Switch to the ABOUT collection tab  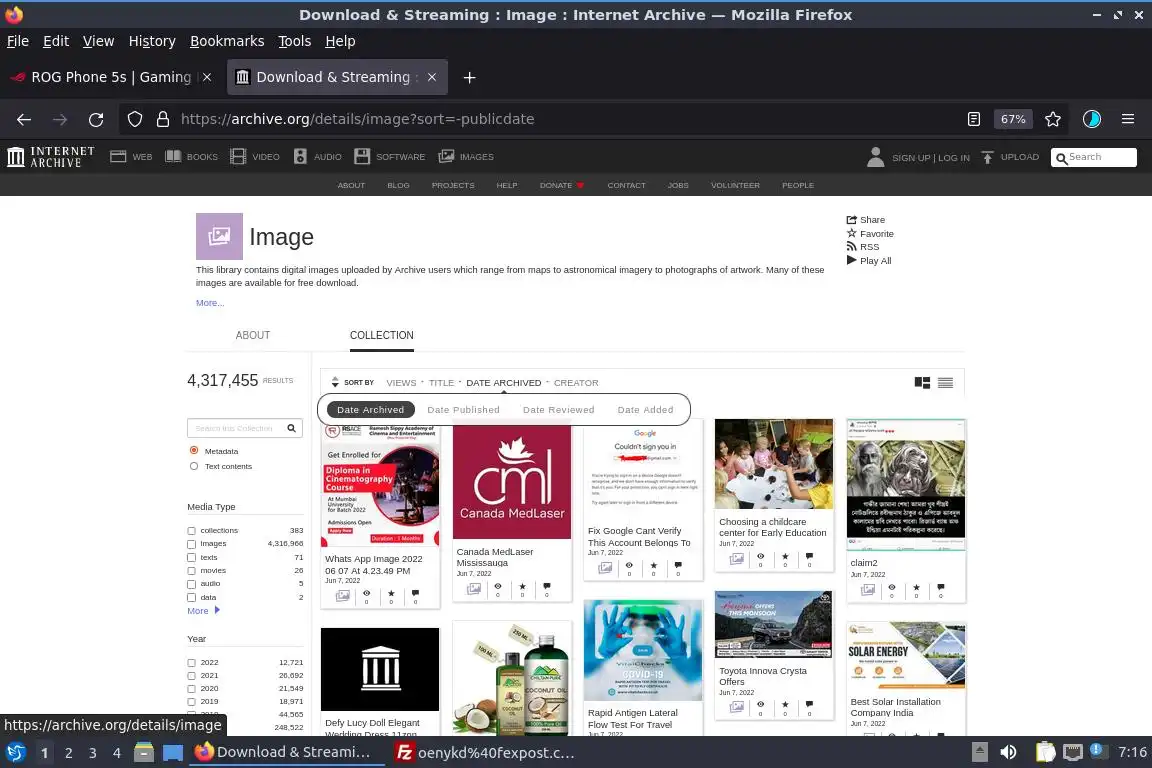tap(253, 335)
